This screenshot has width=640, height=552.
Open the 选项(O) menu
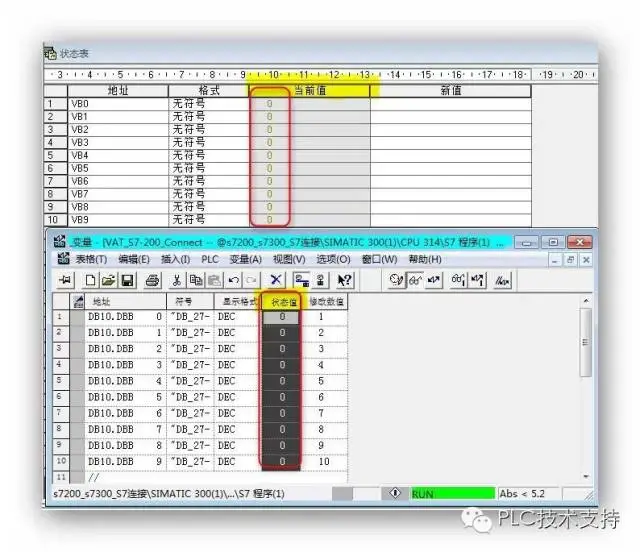coord(333,259)
